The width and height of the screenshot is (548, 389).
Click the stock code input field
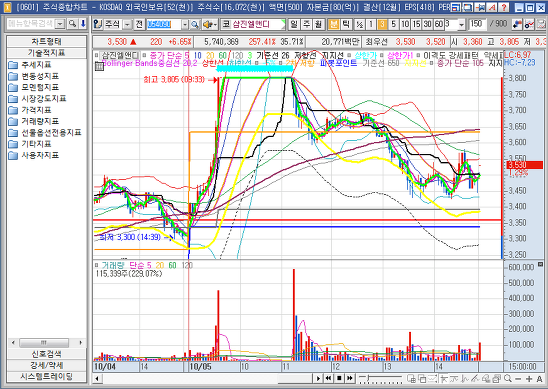tap(164, 24)
